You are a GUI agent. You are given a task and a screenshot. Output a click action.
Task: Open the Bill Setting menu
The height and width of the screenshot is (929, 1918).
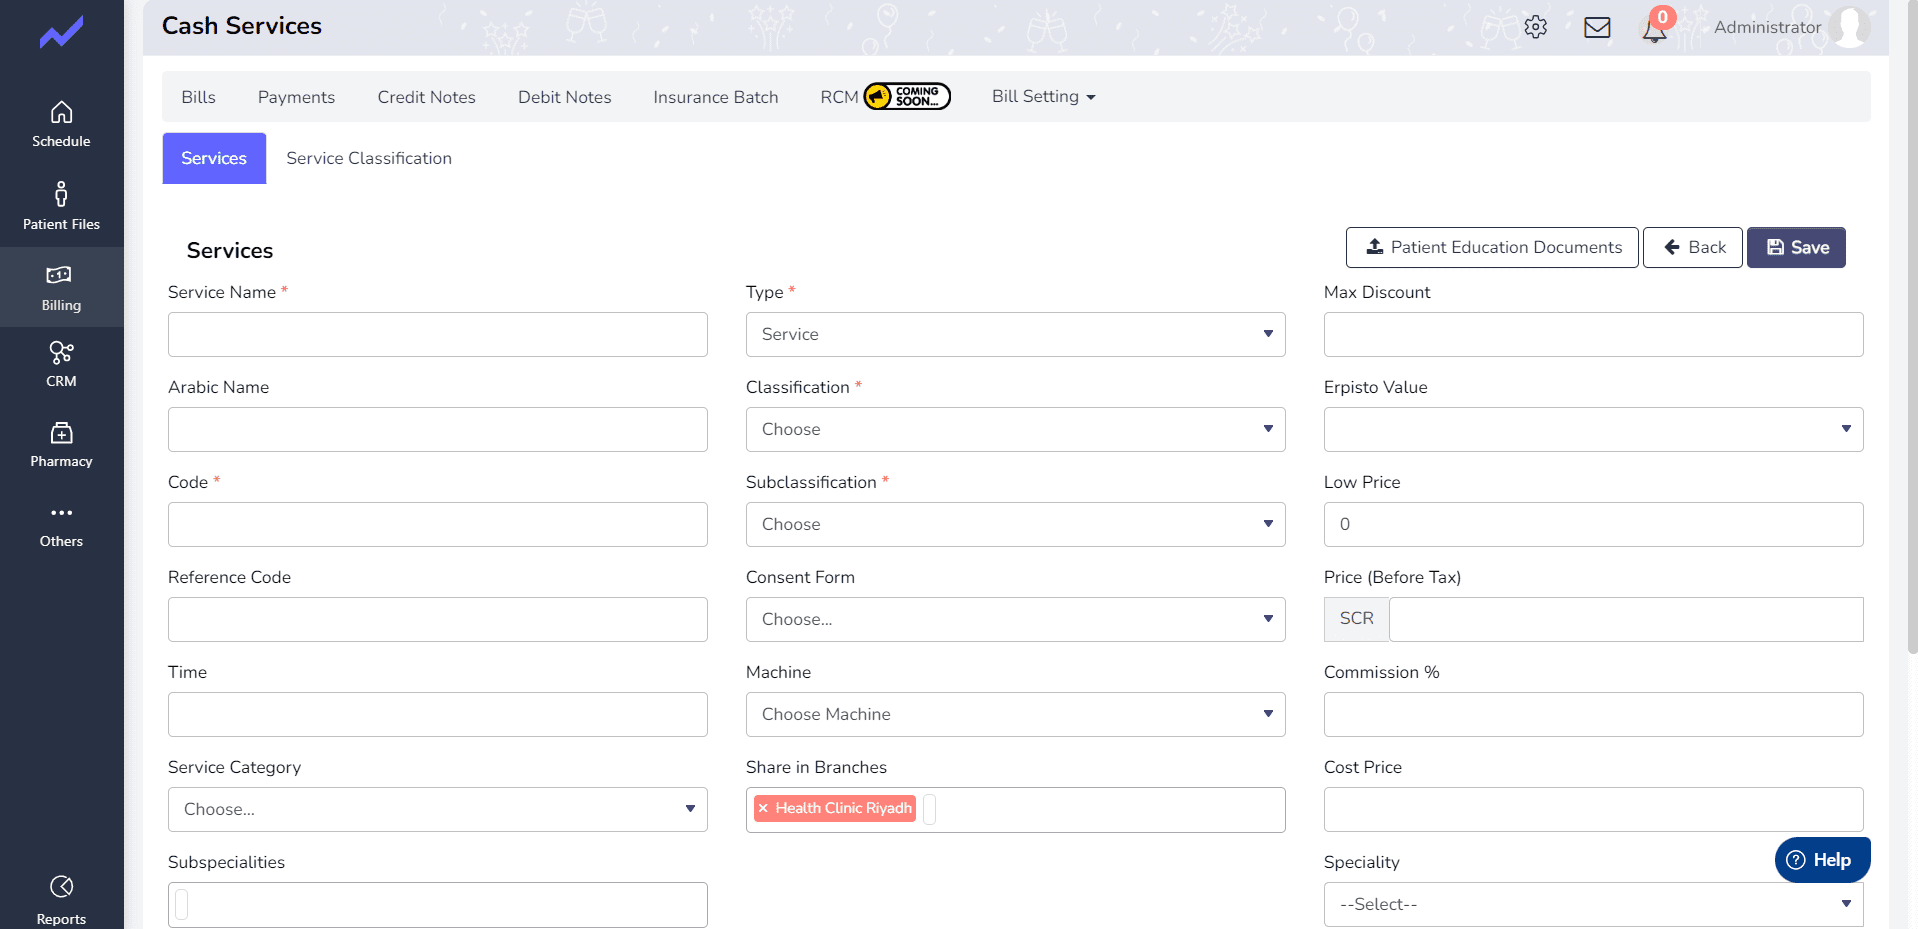(x=1043, y=96)
